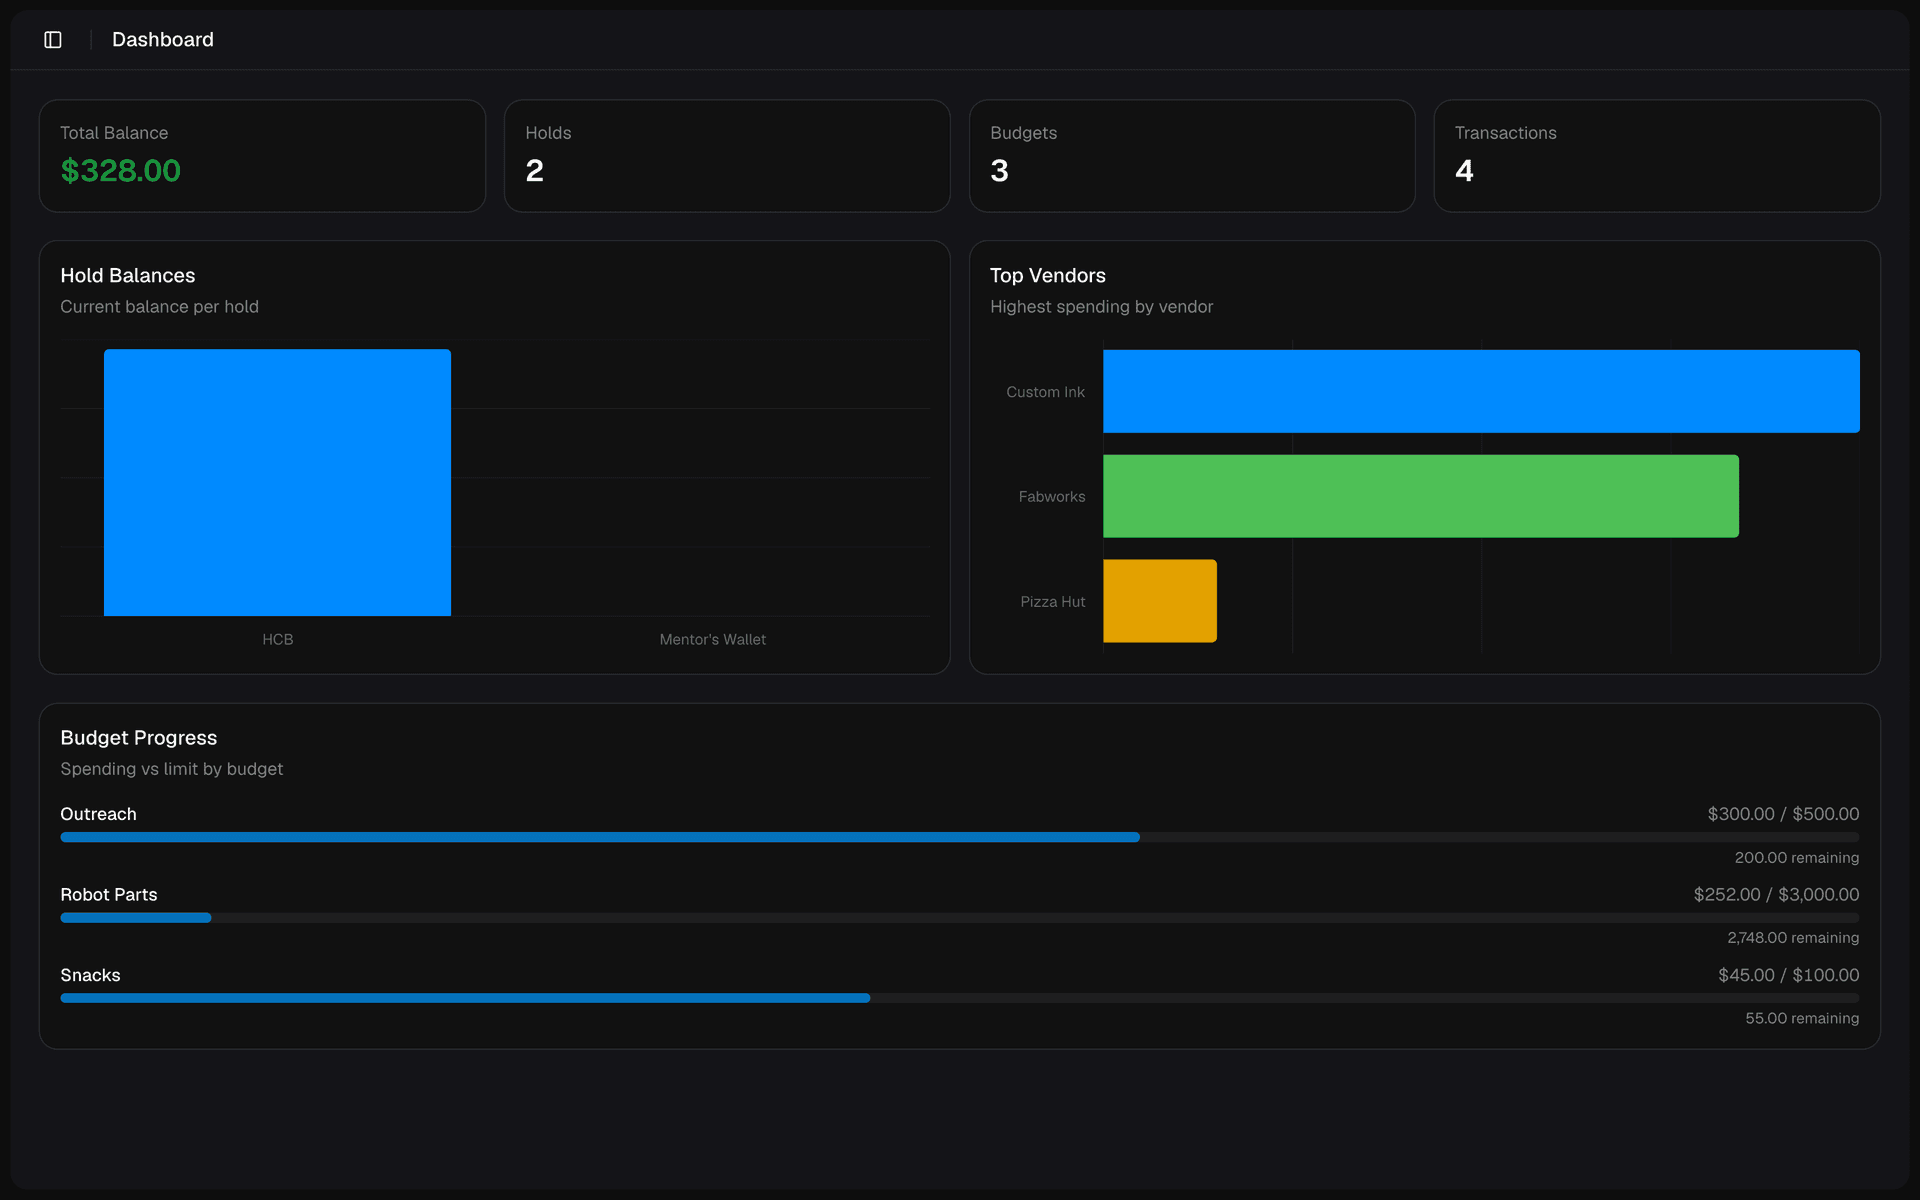
Task: Click the 2,748.00 remaining text
Action: 1793,938
